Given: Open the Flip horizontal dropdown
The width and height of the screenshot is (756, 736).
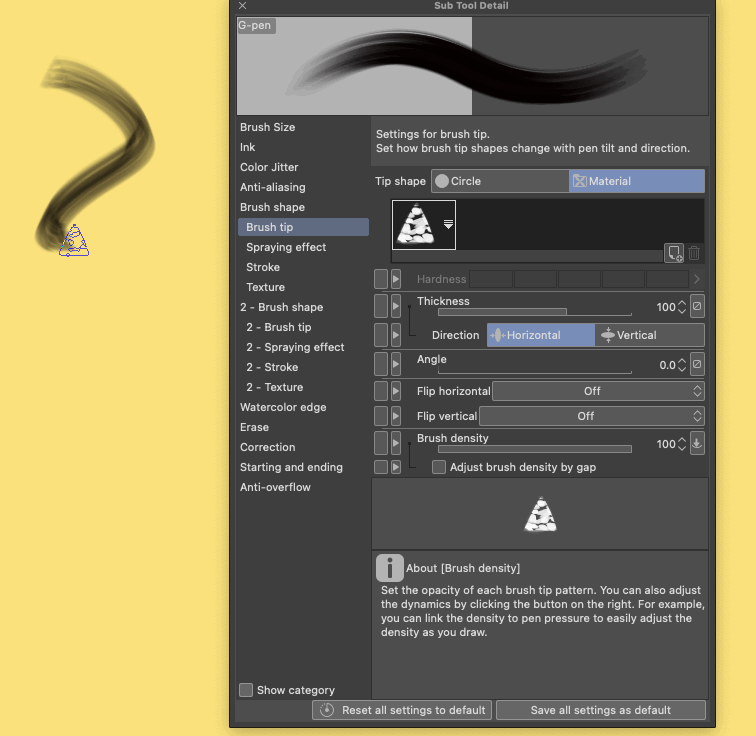Looking at the screenshot, I should pyautogui.click(x=598, y=391).
